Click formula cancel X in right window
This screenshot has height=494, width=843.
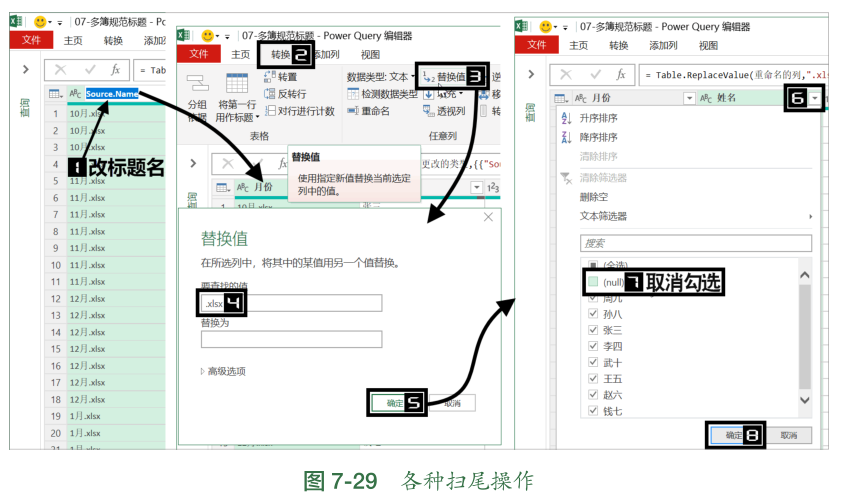tap(566, 75)
